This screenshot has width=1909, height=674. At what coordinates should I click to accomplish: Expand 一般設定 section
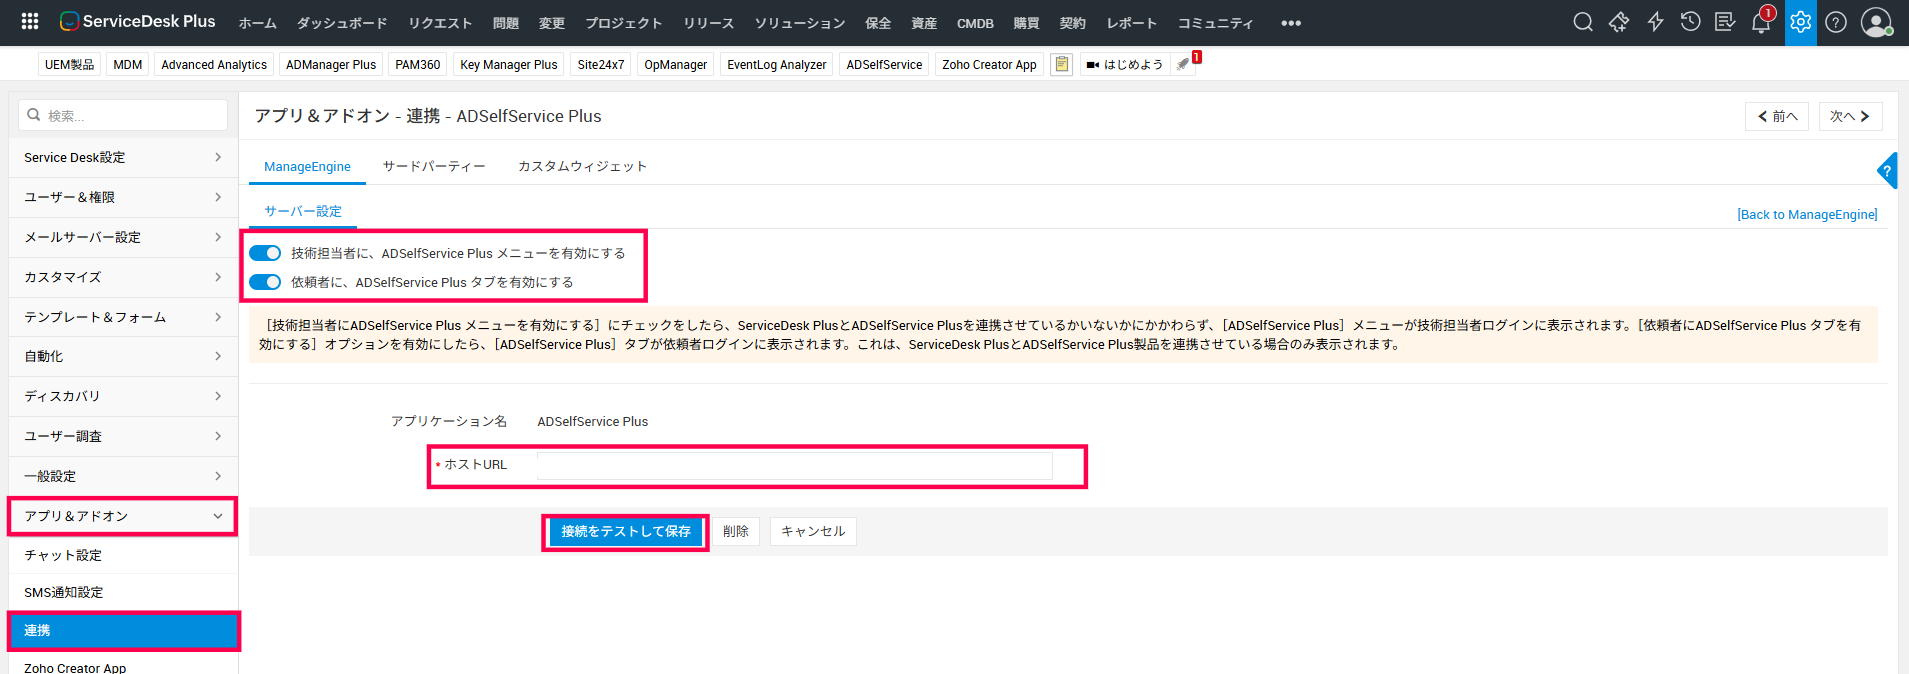tap(123, 476)
